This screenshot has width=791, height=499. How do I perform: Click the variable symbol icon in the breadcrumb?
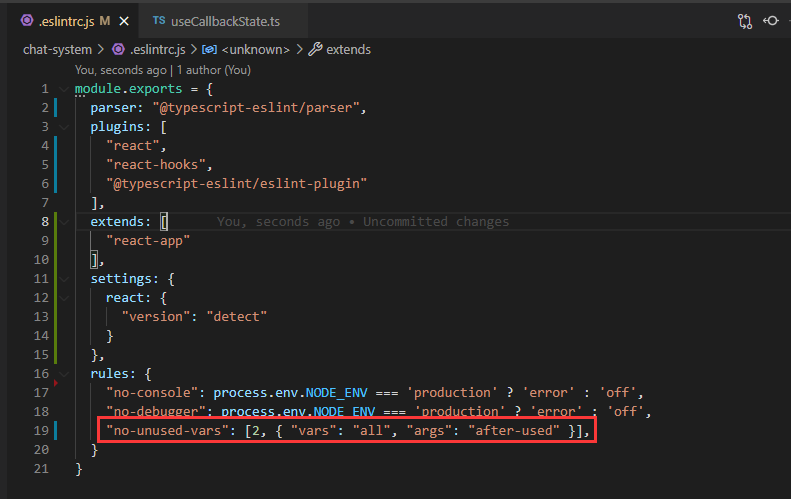tap(209, 49)
